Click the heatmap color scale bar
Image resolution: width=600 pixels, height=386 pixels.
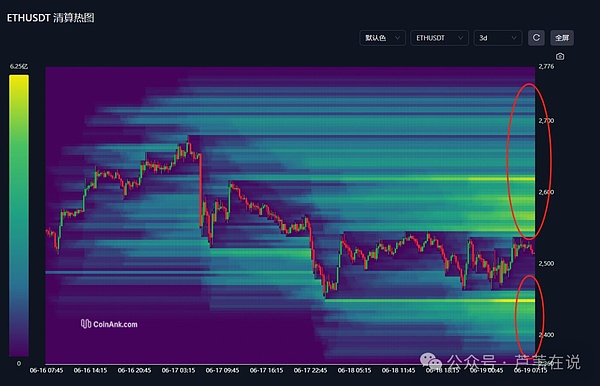19,215
